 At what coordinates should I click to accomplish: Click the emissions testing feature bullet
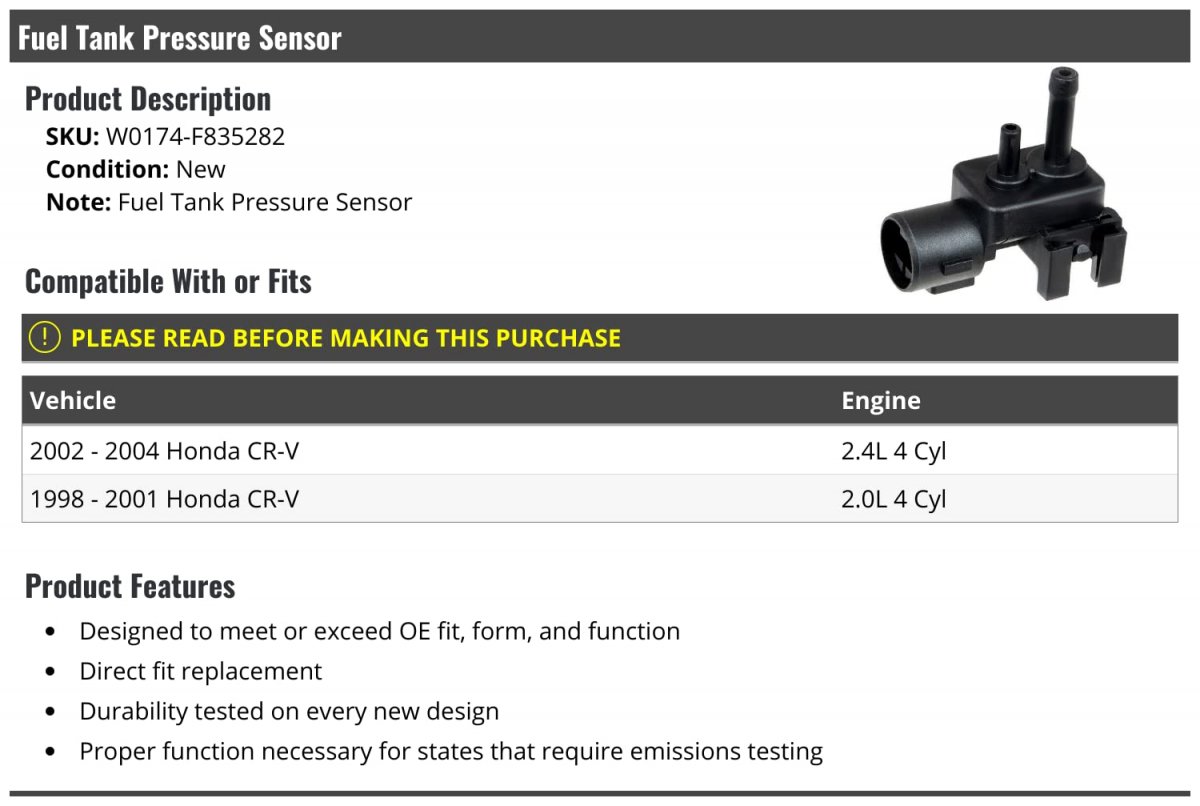(x=451, y=751)
